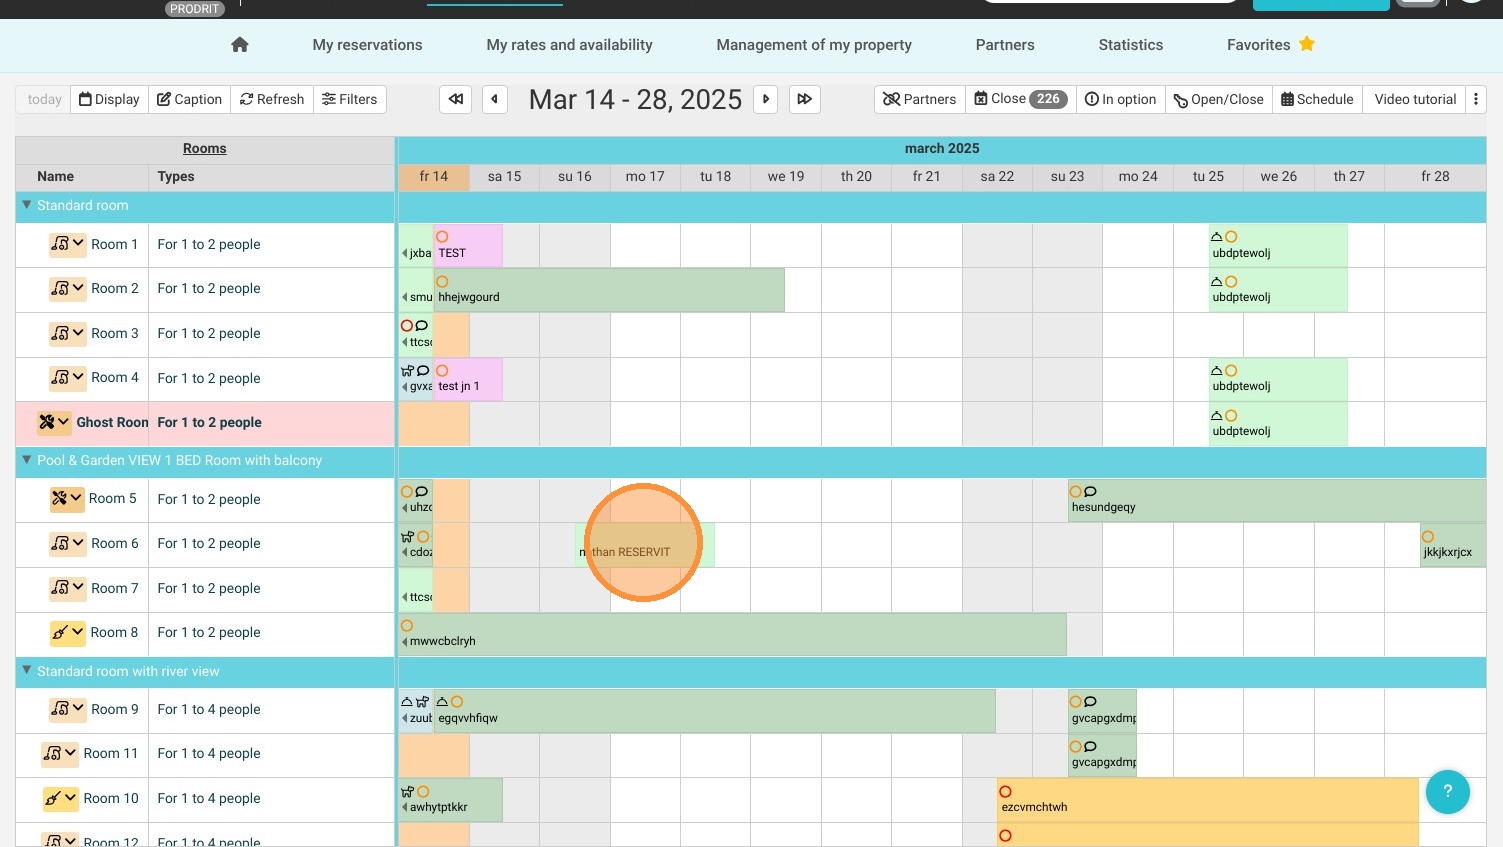Open the Partners menu item
The height and width of the screenshot is (847, 1503).
click(1005, 45)
